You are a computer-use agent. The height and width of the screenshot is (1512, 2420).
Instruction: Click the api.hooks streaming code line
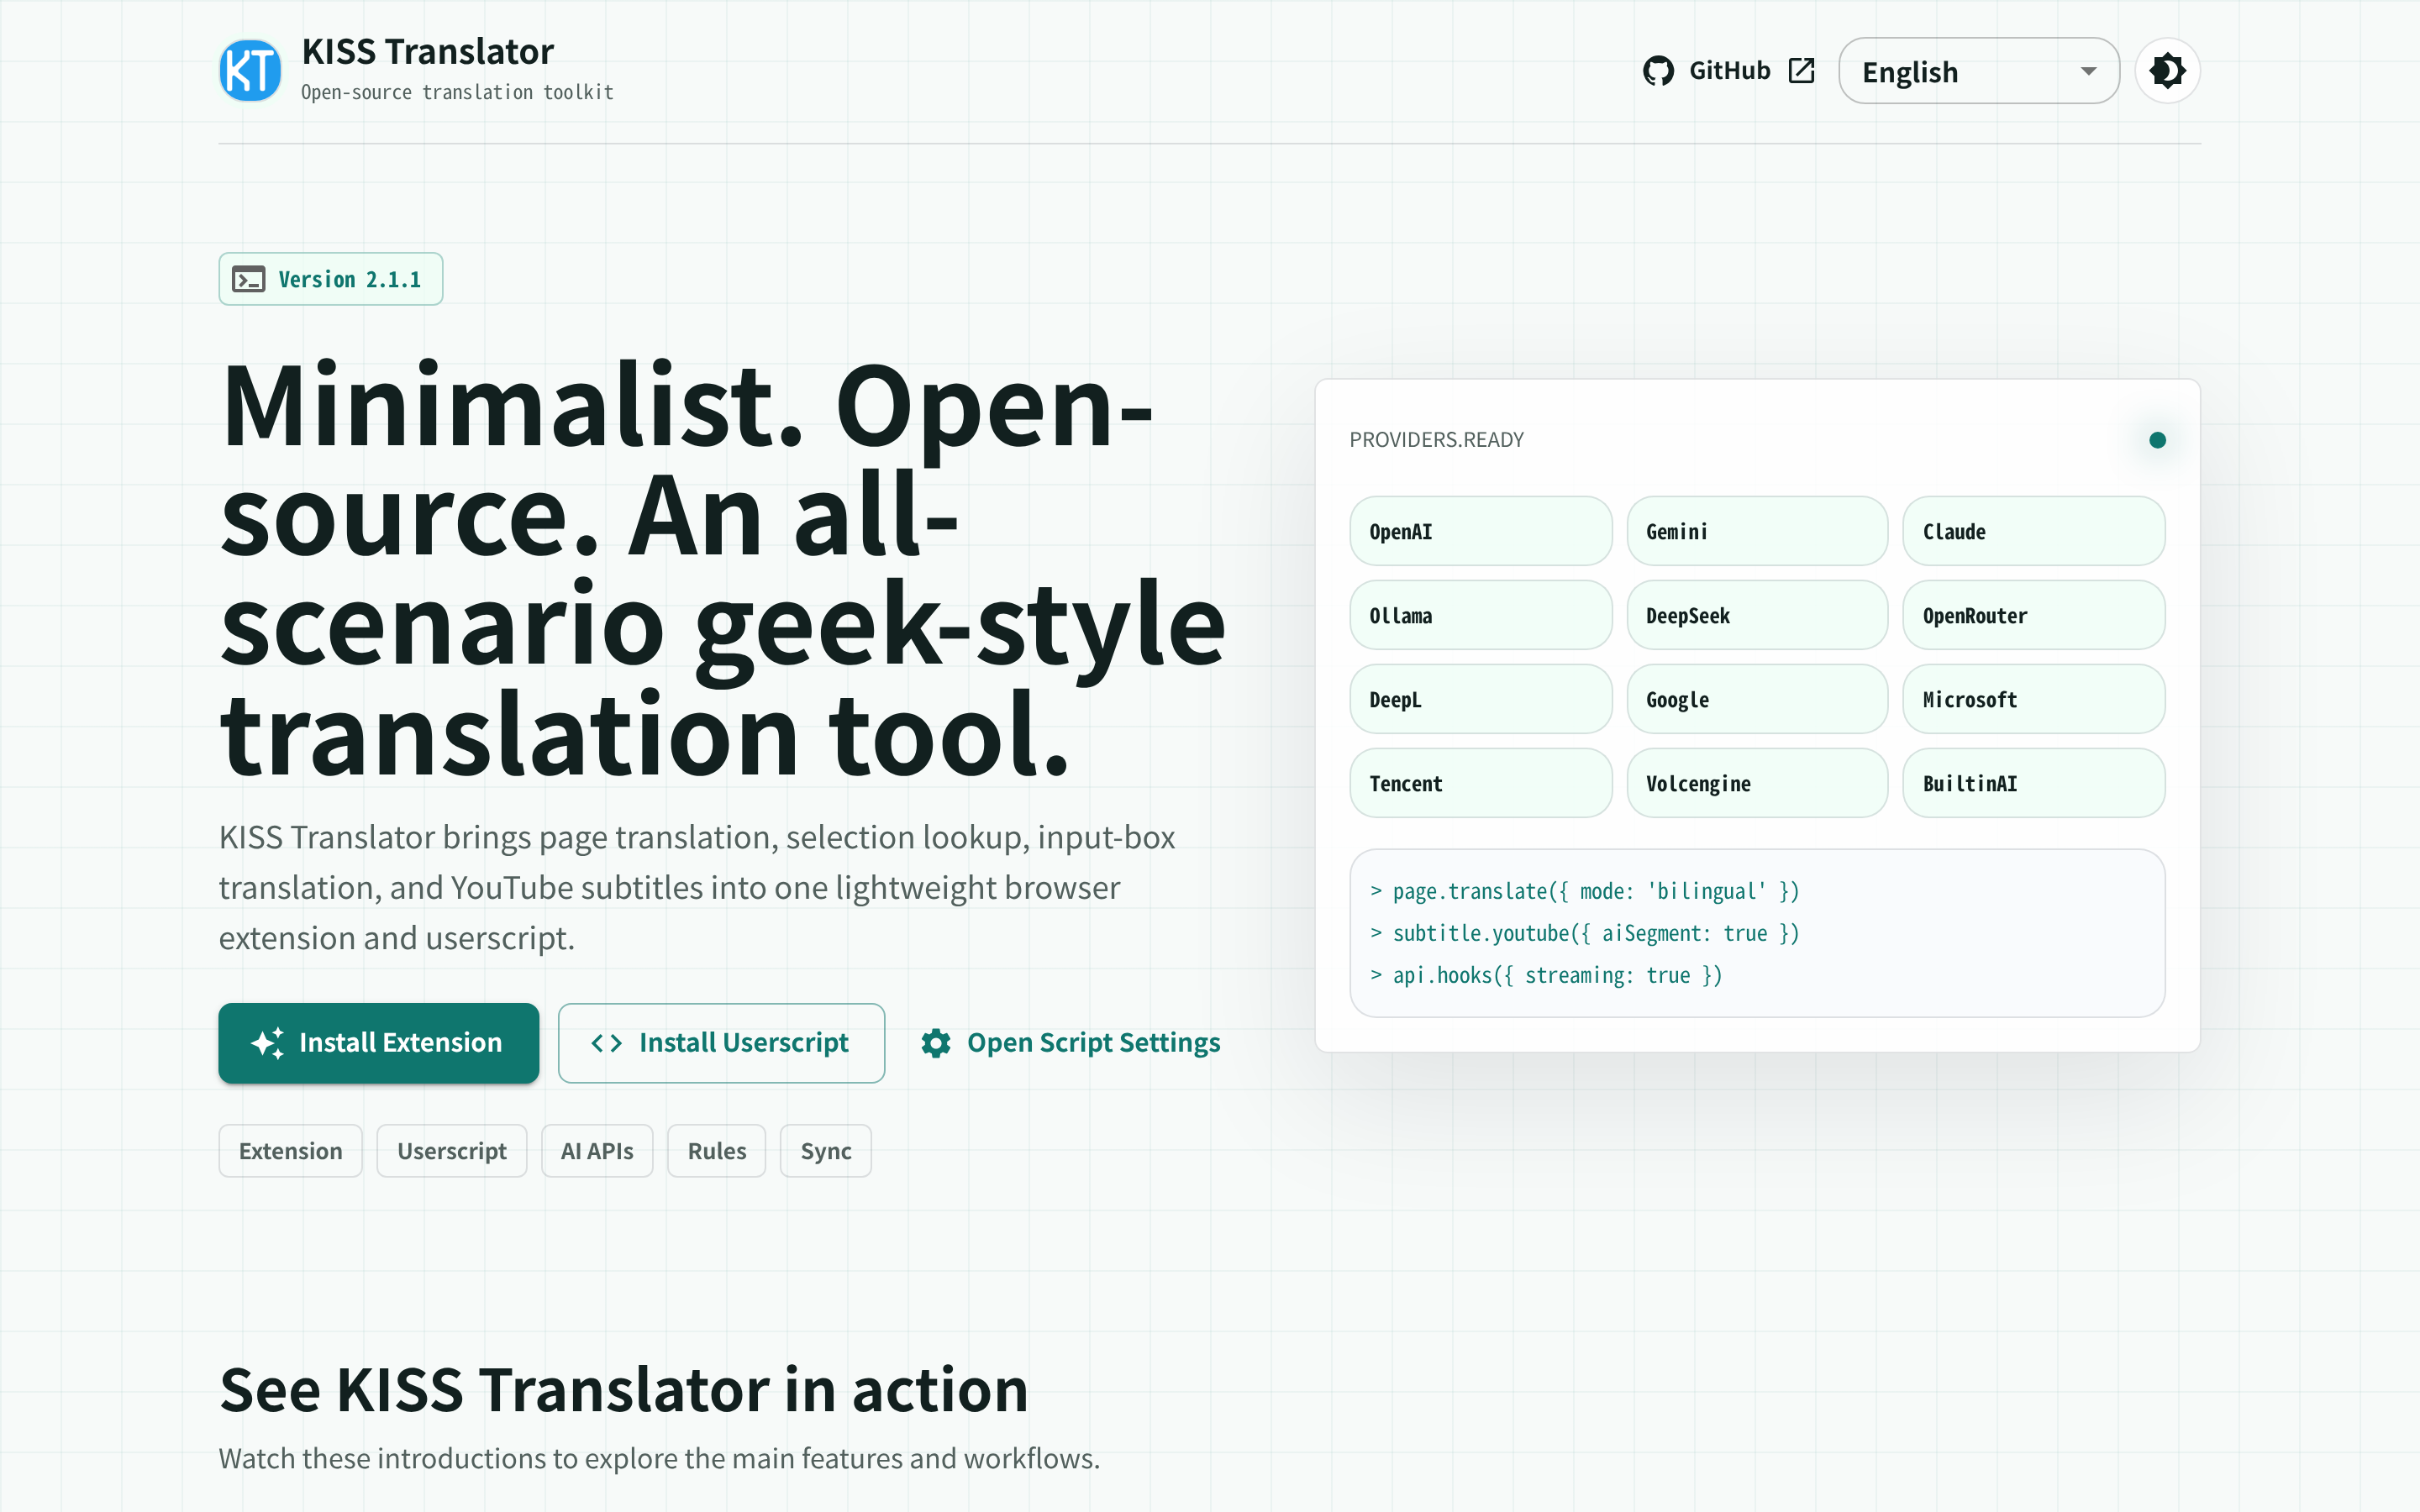(1546, 975)
